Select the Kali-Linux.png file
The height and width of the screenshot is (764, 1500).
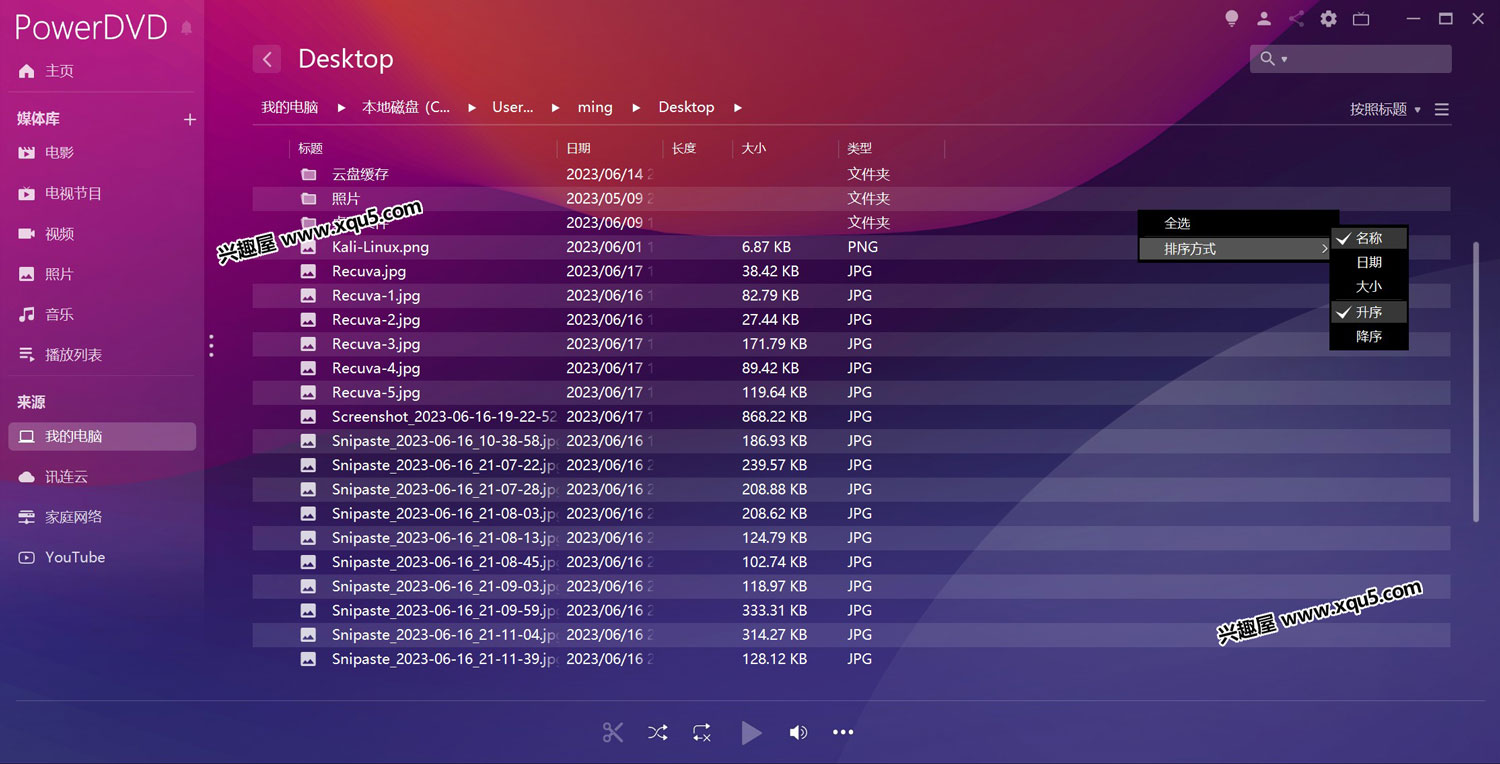coord(850,247)
